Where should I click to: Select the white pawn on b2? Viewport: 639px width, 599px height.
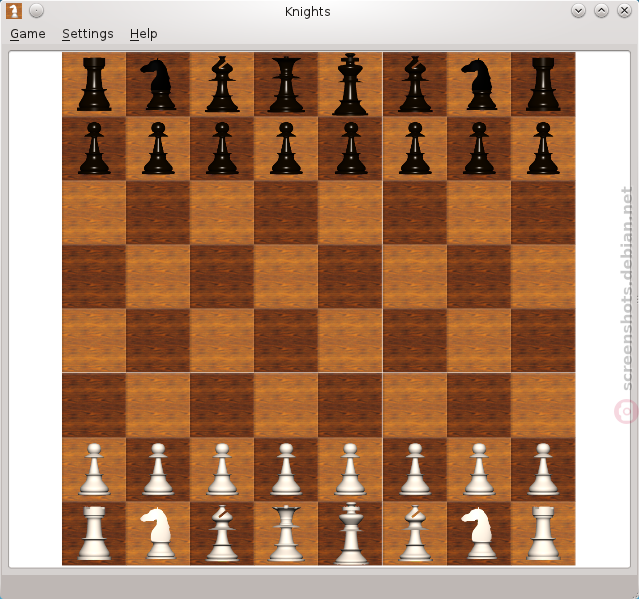(158, 469)
